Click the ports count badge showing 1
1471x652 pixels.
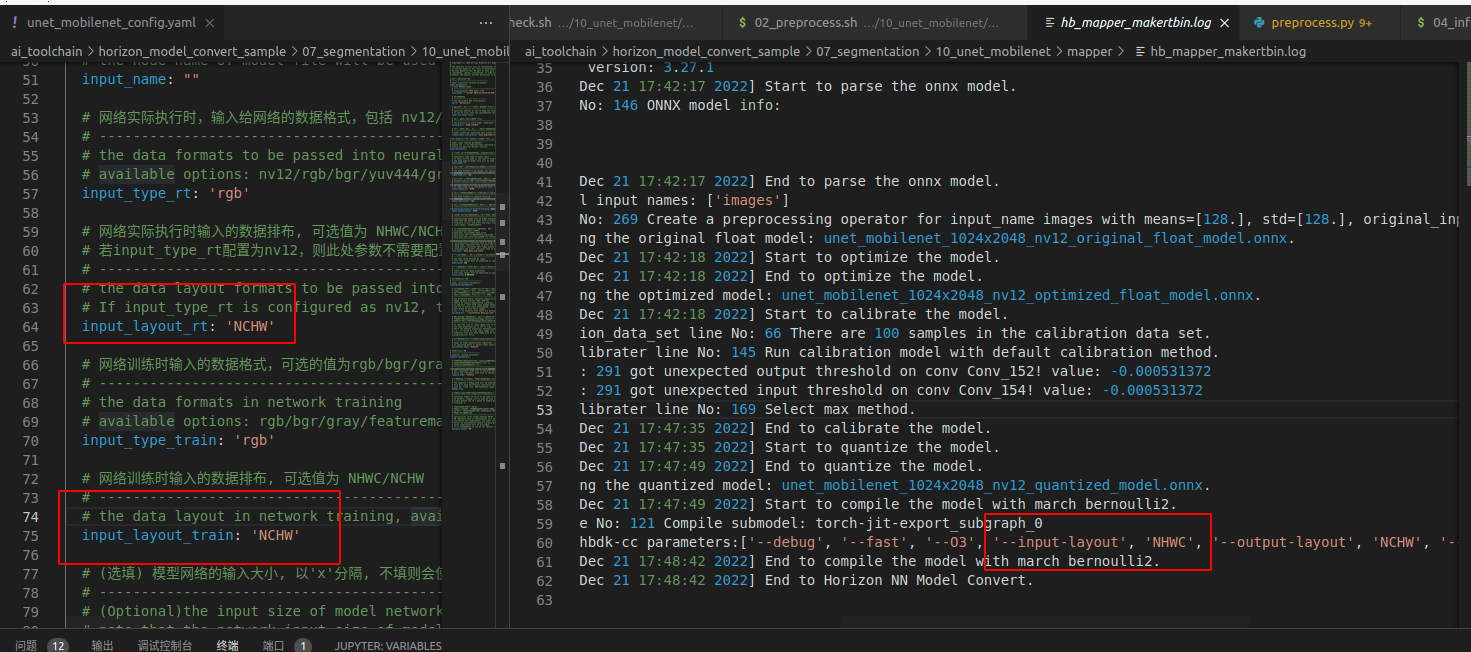pos(301,645)
